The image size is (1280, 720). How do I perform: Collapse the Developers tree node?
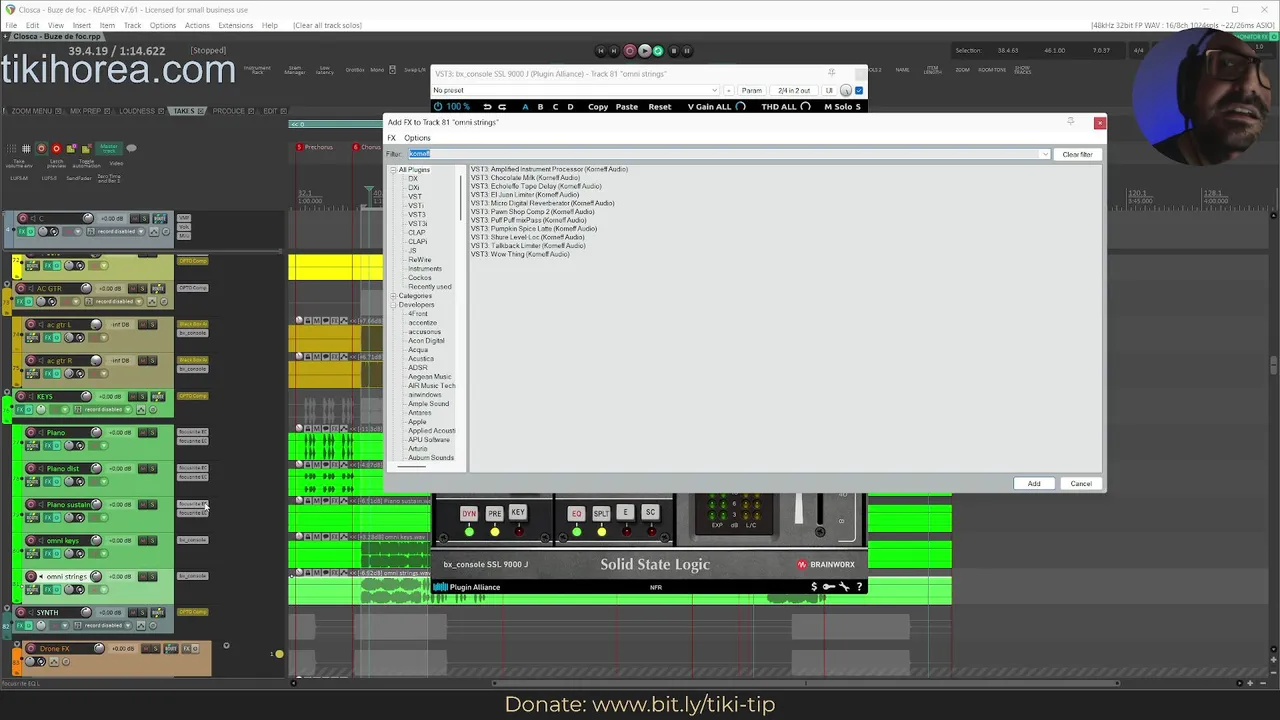tap(393, 305)
